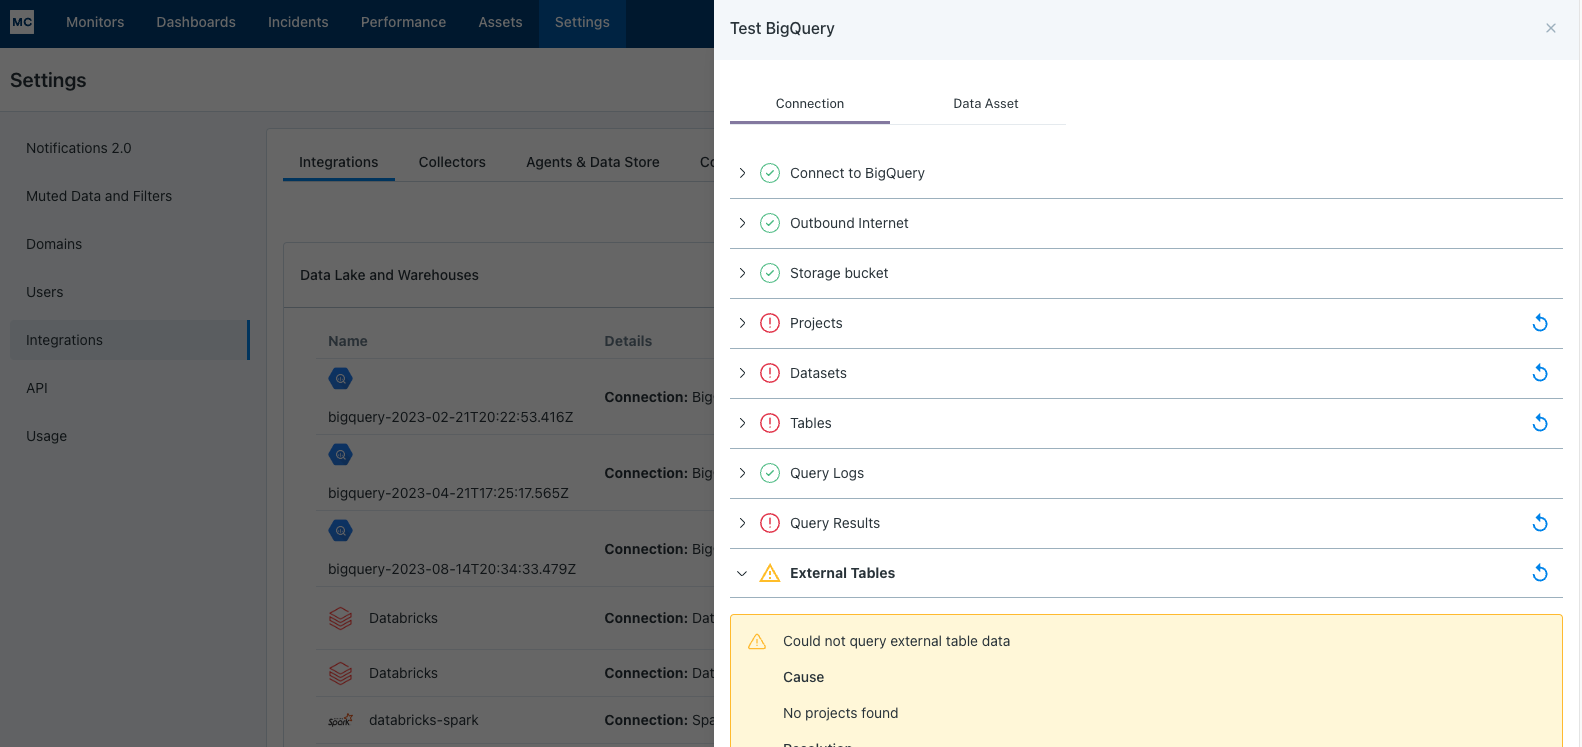This screenshot has height=747, width=1582.
Task: Click the External Tables warning triangle icon
Action: tap(770, 573)
